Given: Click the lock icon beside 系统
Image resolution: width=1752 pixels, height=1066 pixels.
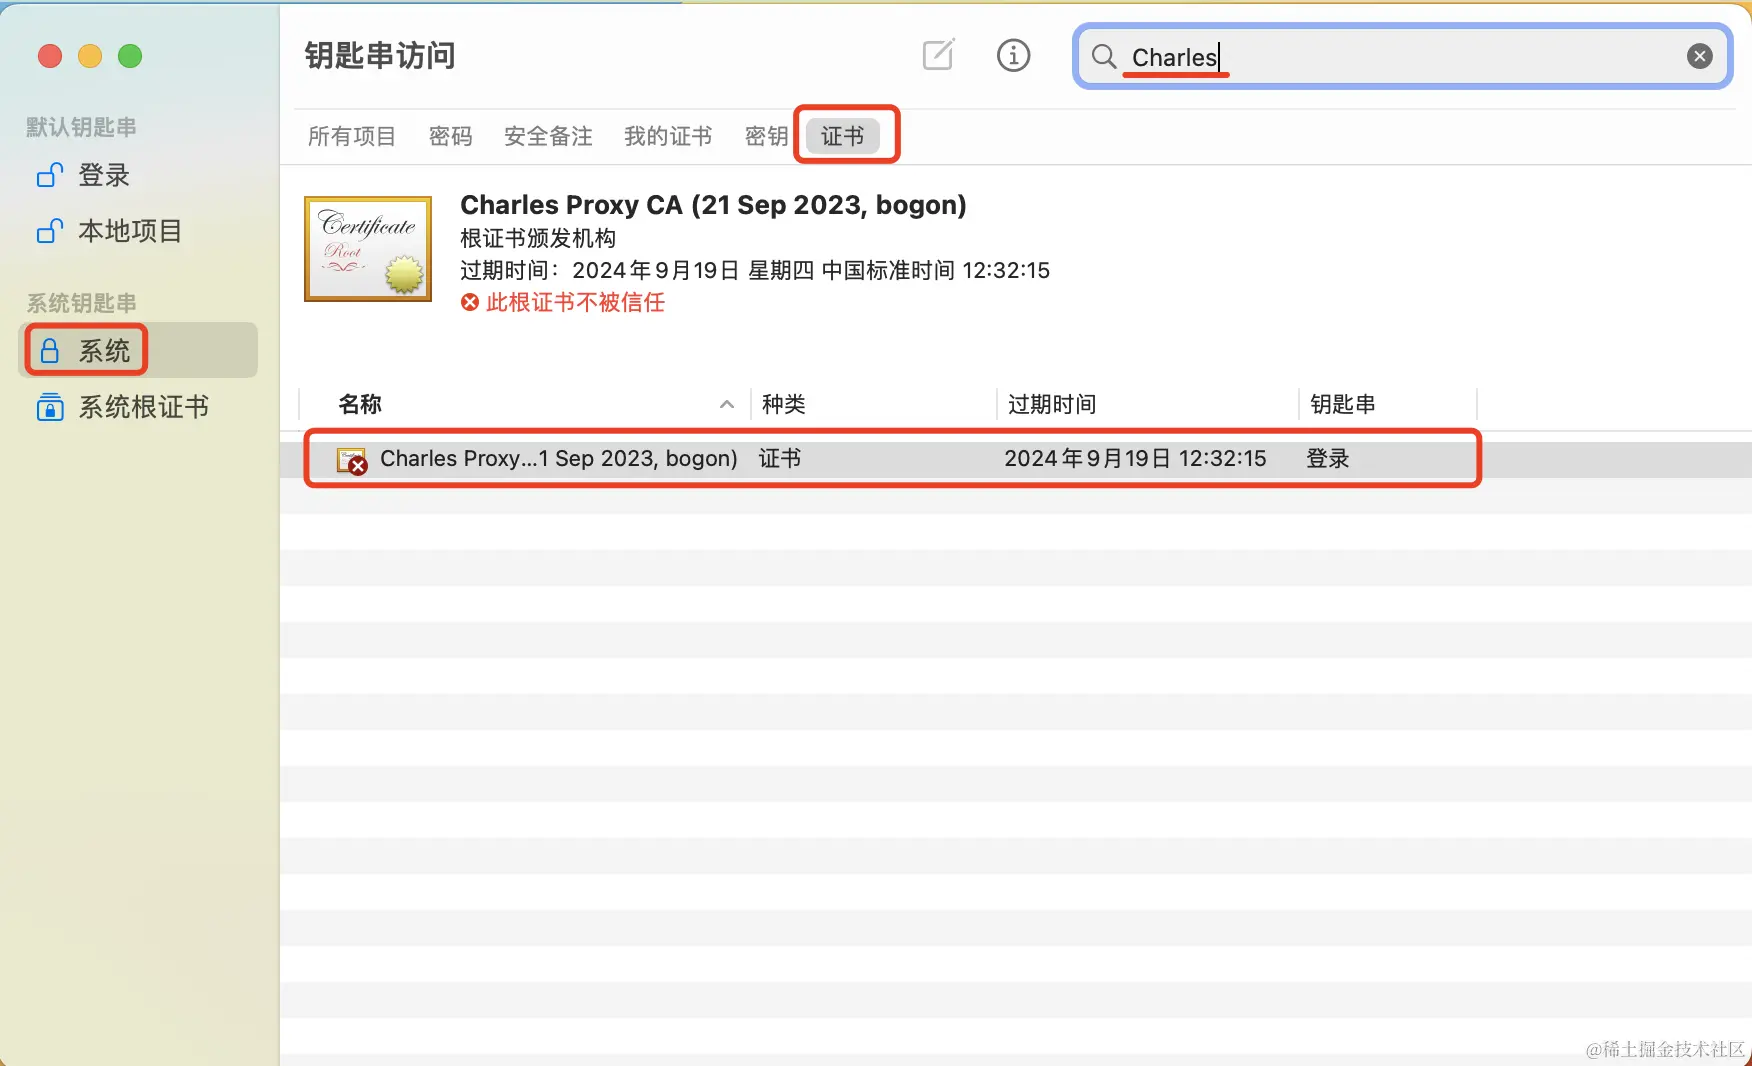Looking at the screenshot, I should click(x=49, y=350).
